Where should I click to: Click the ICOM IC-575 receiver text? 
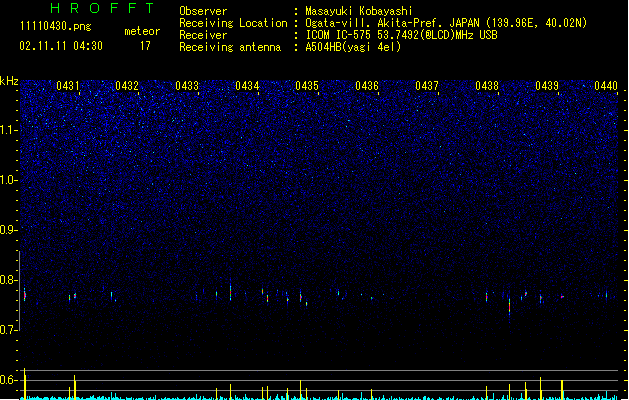click(x=401, y=35)
